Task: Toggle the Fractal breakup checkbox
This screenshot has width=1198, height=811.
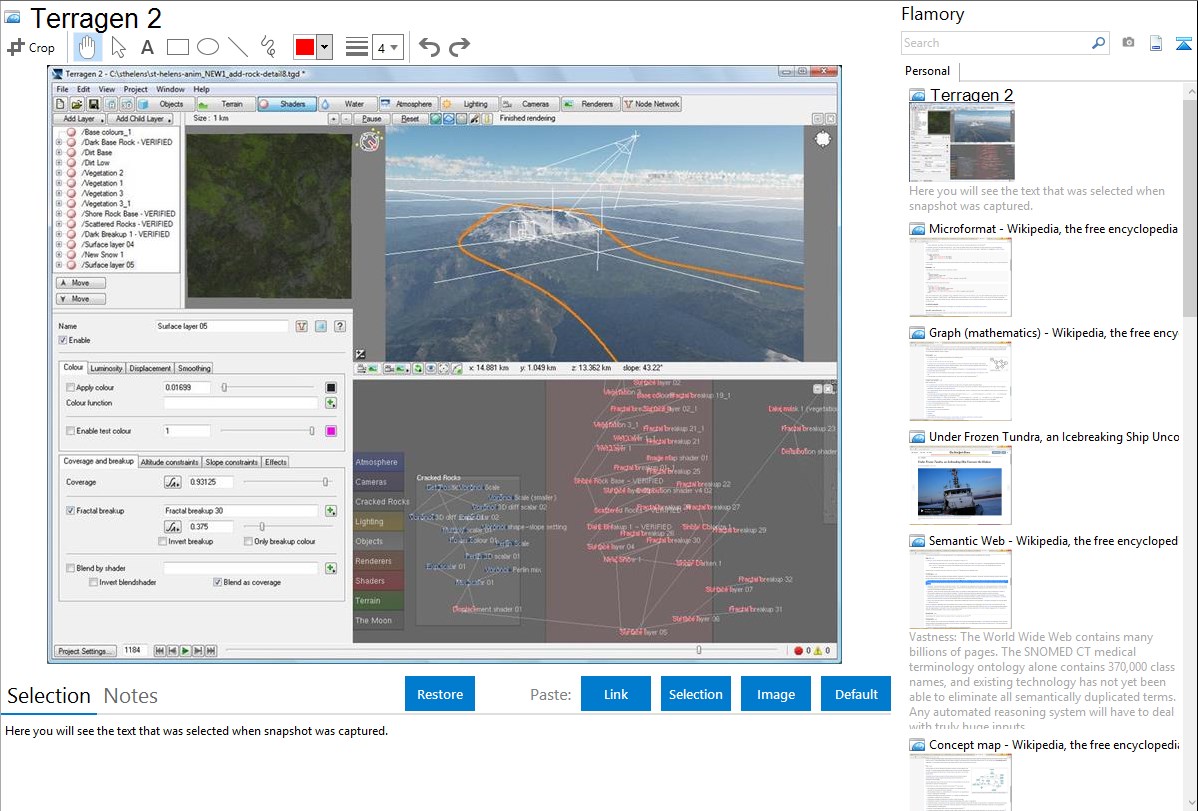Action: click(70, 511)
